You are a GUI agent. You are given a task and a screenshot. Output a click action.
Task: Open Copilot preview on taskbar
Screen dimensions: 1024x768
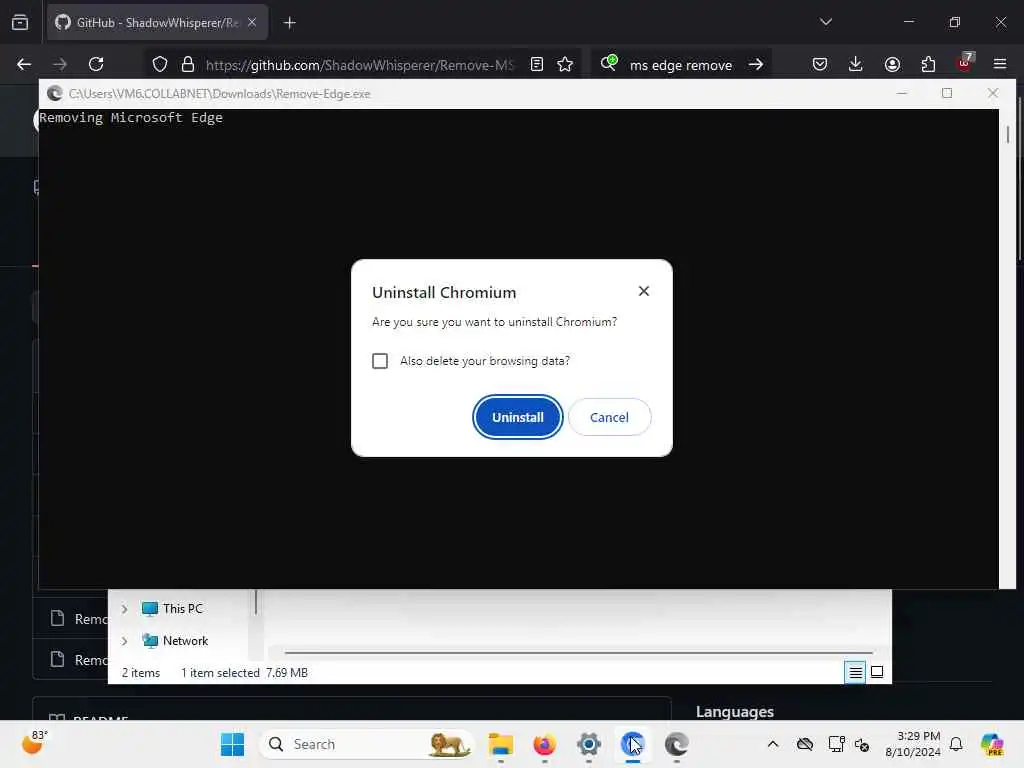click(991, 744)
